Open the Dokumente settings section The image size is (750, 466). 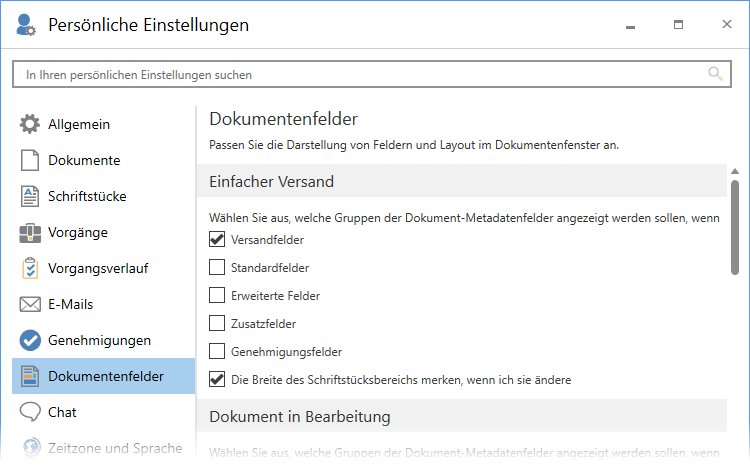[103, 160]
